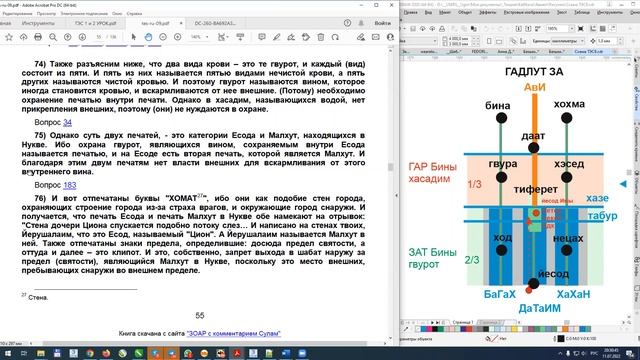Pick the orange swatch in CorelDRAW palette
The height and width of the screenshot is (360, 640).
coord(565,329)
